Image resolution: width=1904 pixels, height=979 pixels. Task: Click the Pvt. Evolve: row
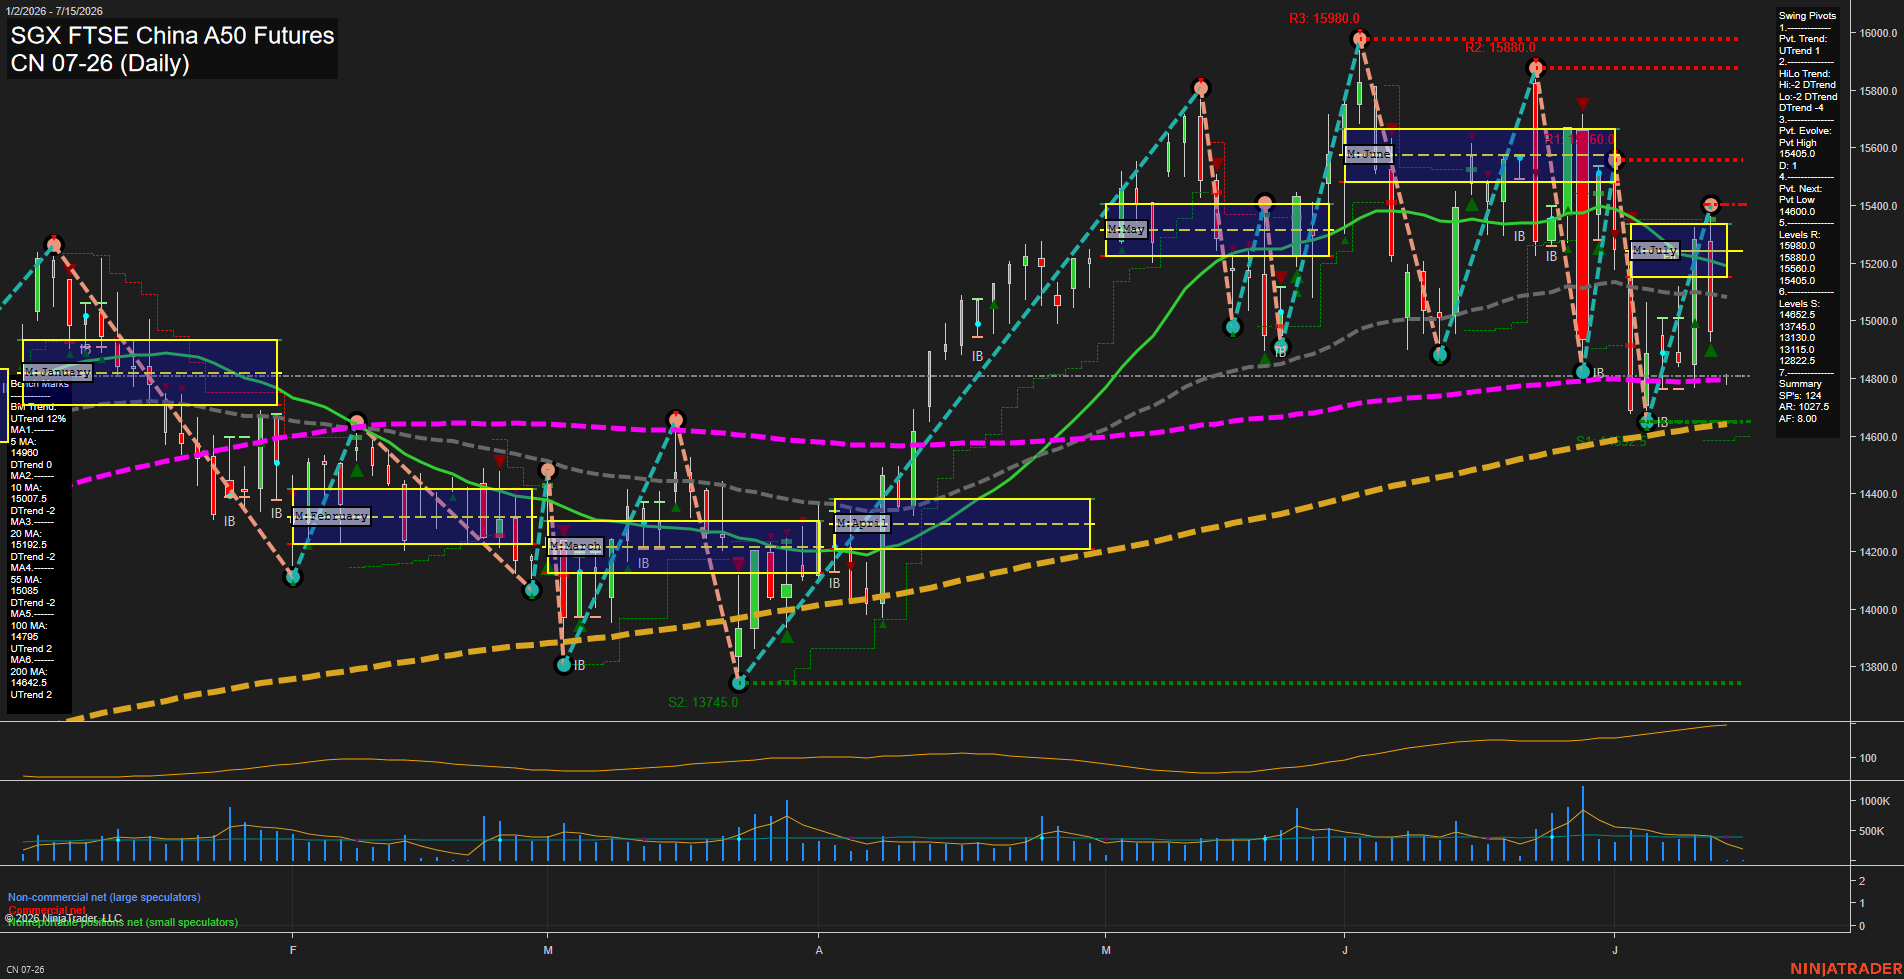[x=1805, y=131]
